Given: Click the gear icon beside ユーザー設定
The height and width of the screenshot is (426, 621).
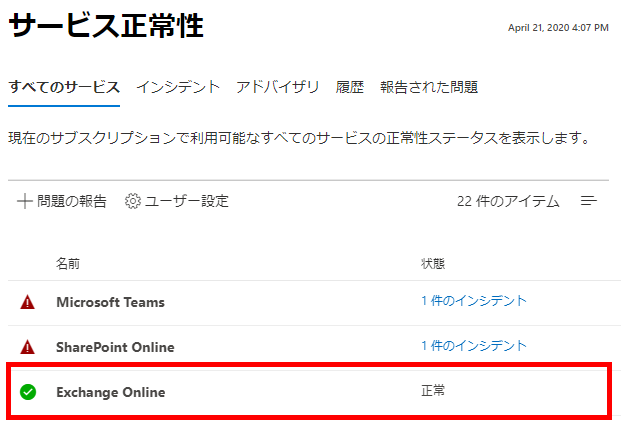Looking at the screenshot, I should click(x=133, y=201).
